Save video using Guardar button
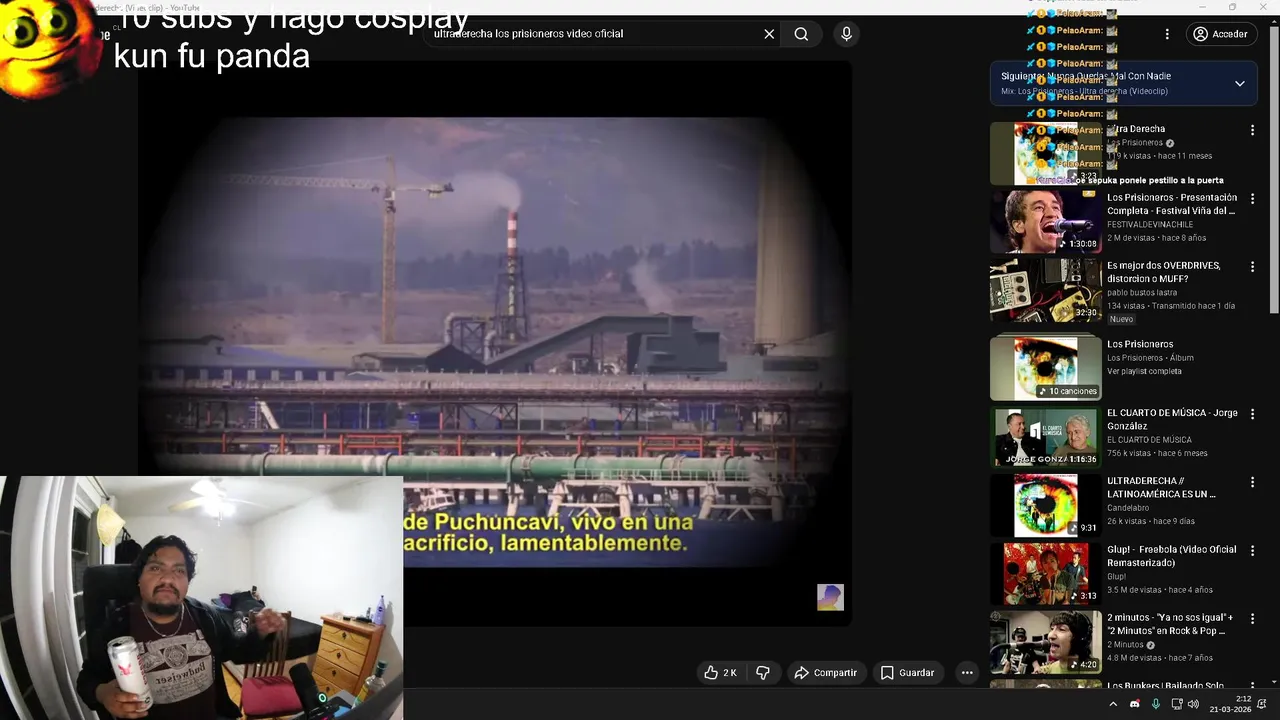1280x720 pixels. coord(907,673)
